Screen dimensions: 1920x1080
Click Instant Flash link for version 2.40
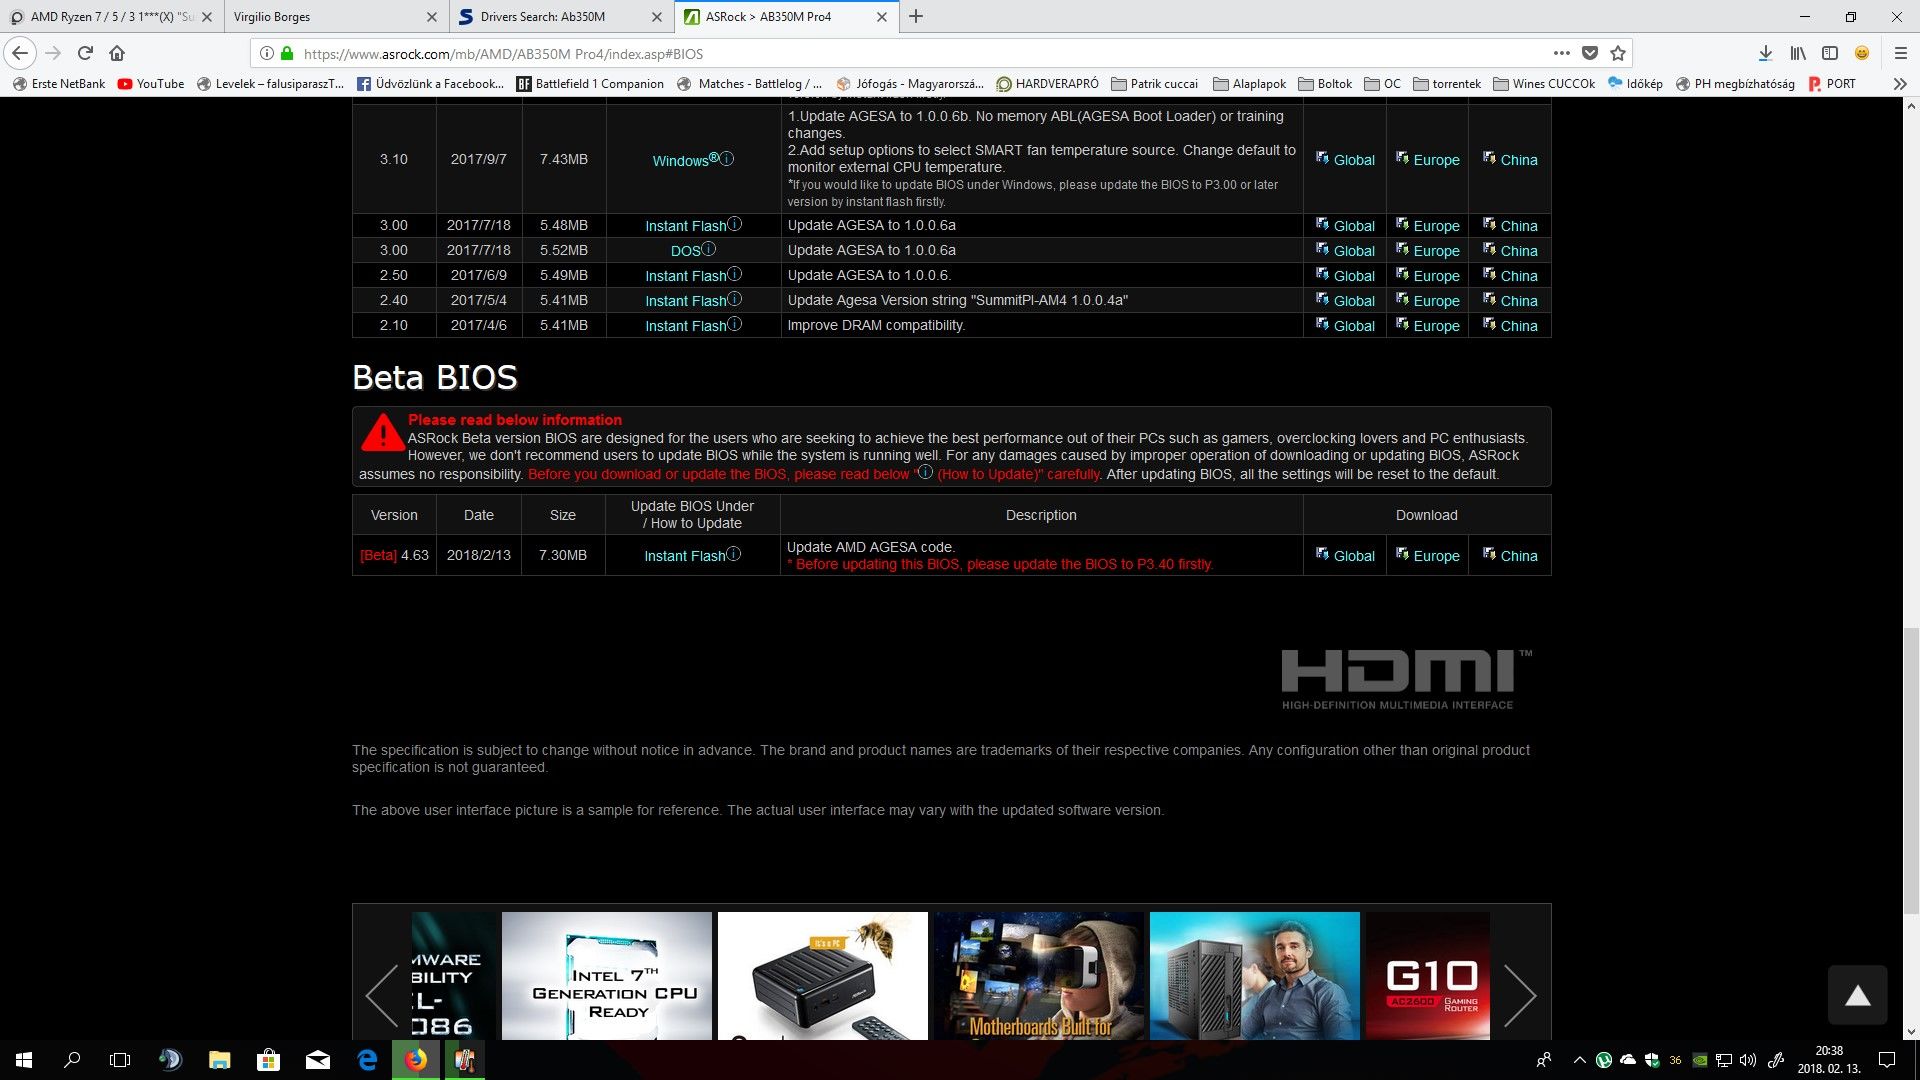(x=685, y=300)
